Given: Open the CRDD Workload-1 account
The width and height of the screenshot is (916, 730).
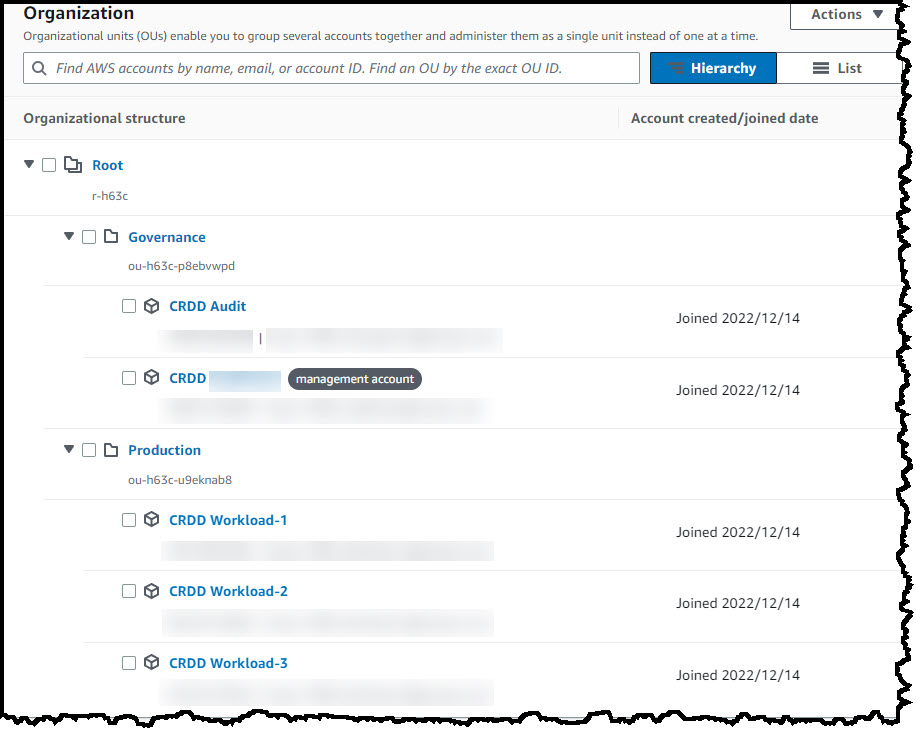Looking at the screenshot, I should [x=228, y=520].
